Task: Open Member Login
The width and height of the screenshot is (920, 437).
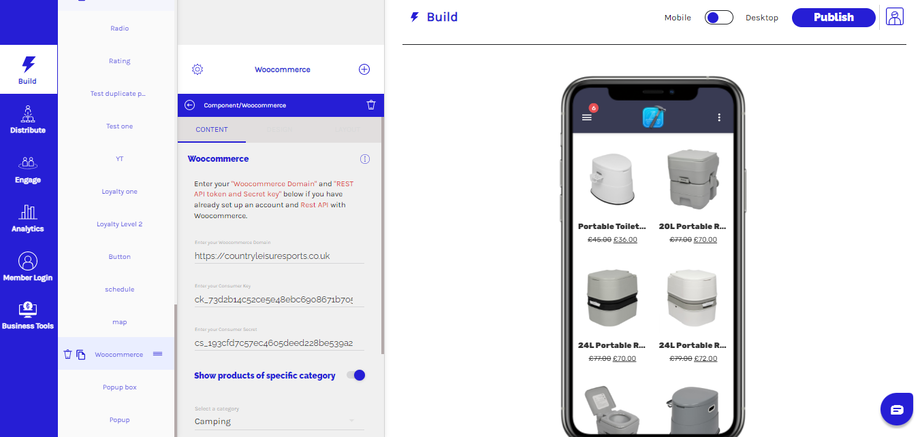Action: pos(28,267)
